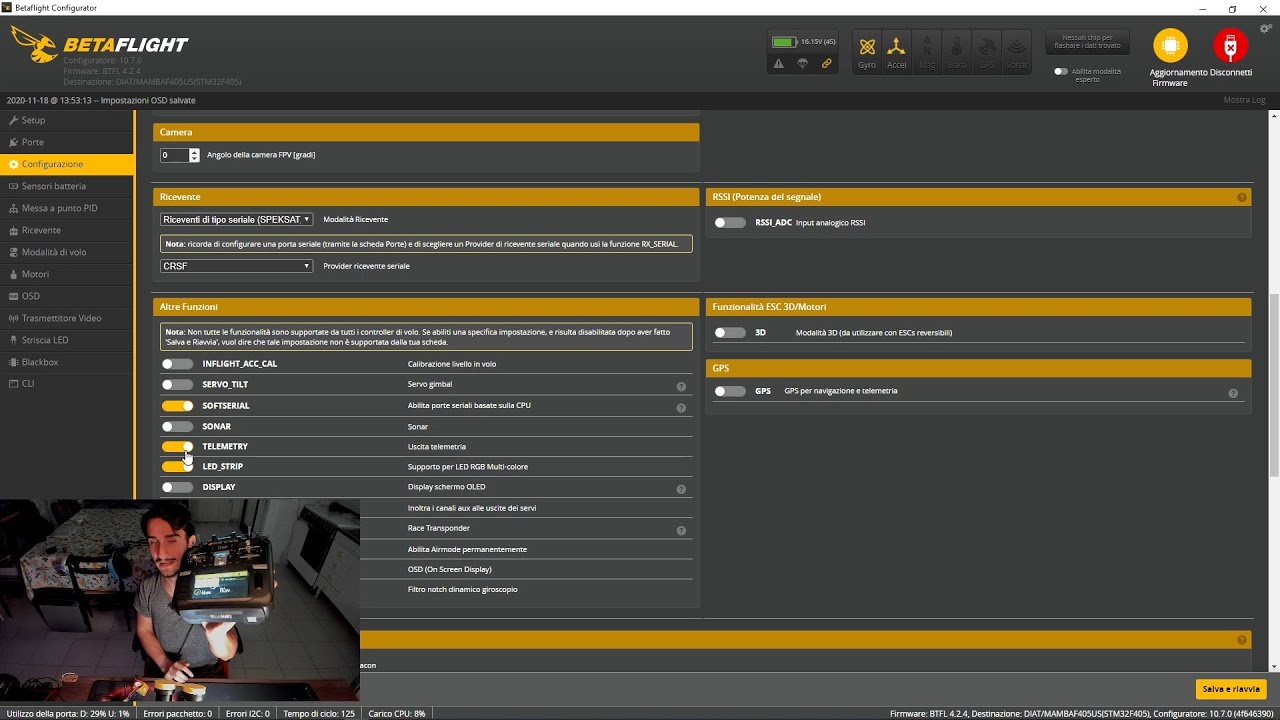
Task: Open the Porte tab
Action: click(x=67, y=142)
